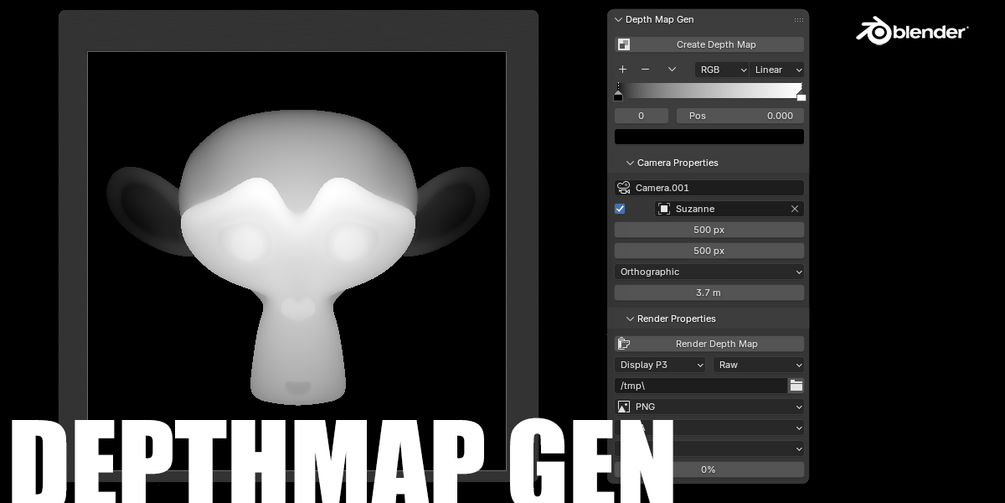Open the color ramp tools chevron menu
The image size is (1005, 503).
672,69
